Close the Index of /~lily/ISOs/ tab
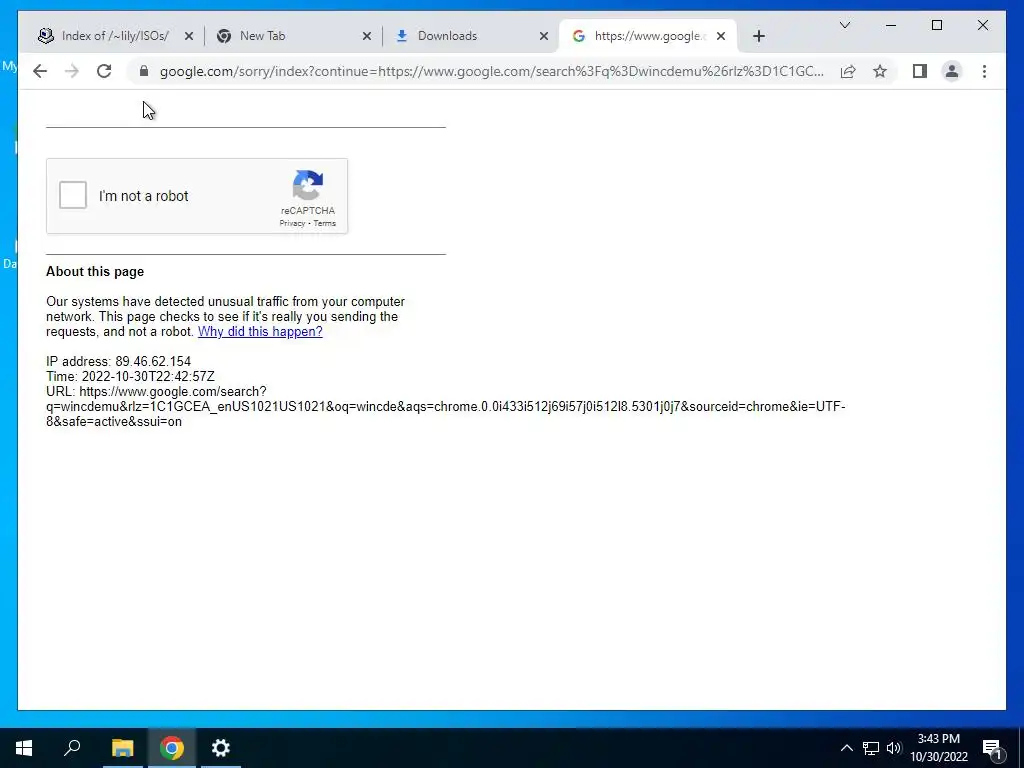Screen dimensions: 1024x768 tap(189, 36)
